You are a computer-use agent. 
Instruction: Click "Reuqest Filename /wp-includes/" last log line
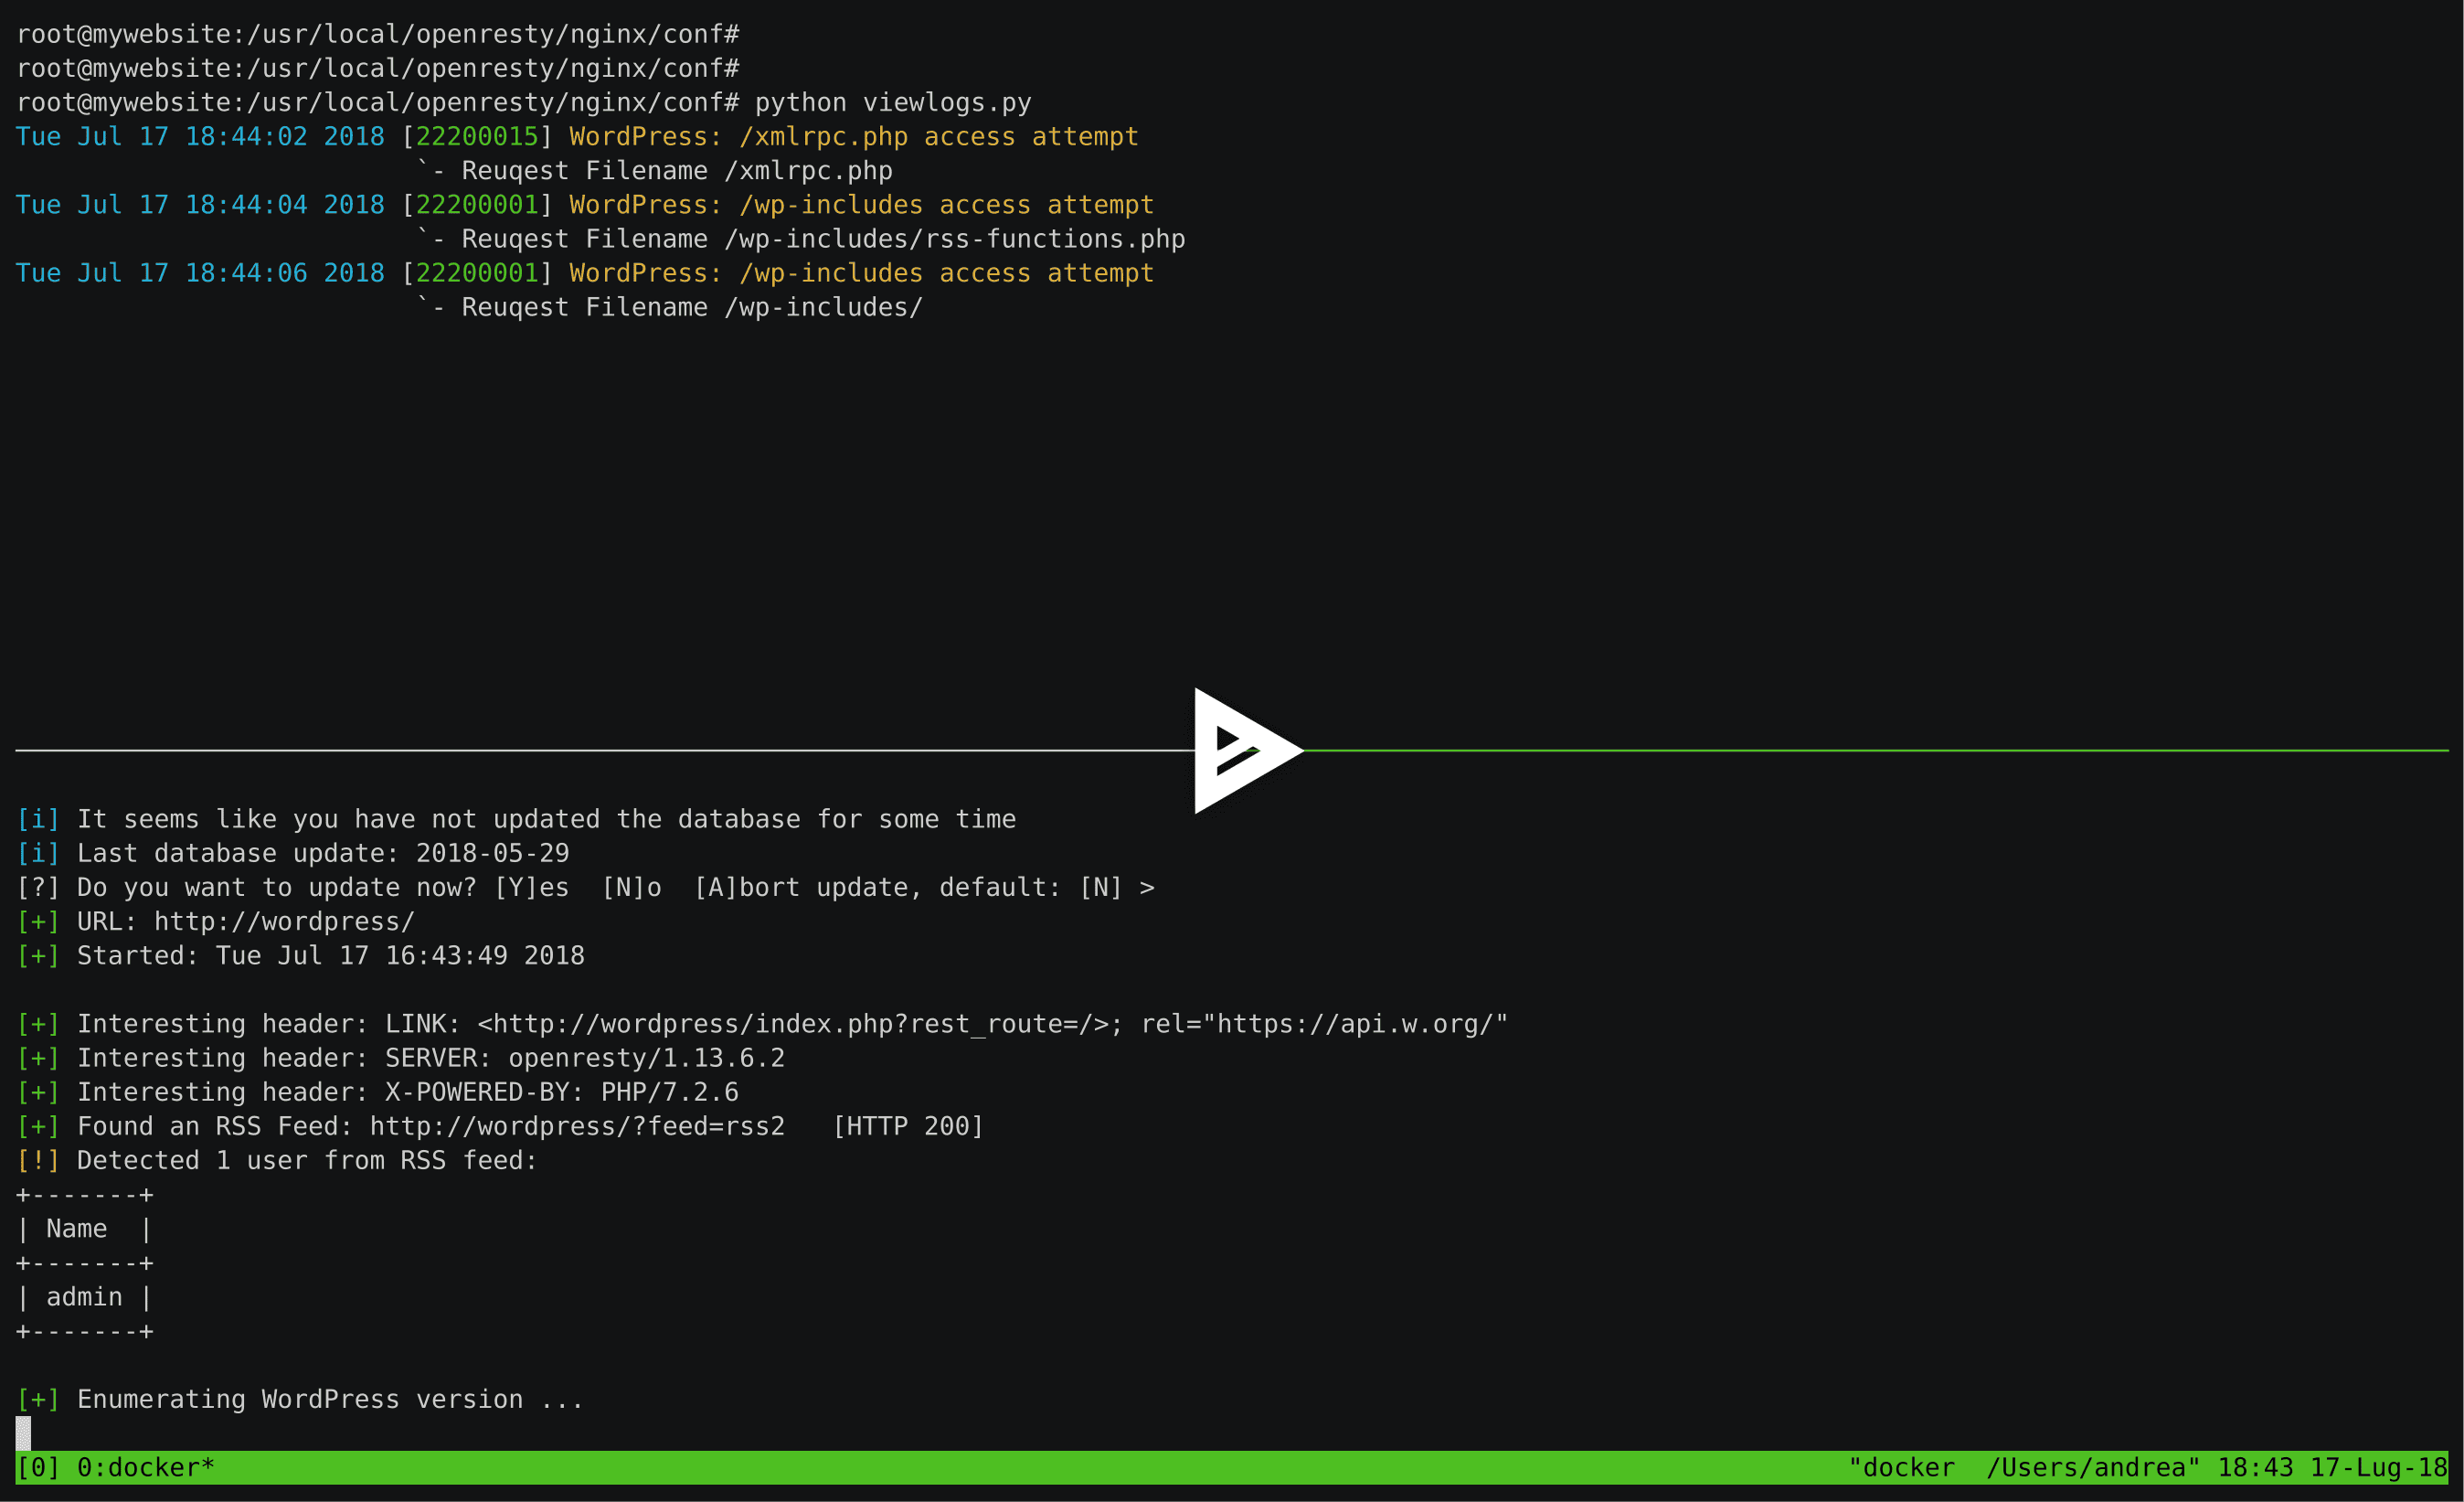click(692, 307)
